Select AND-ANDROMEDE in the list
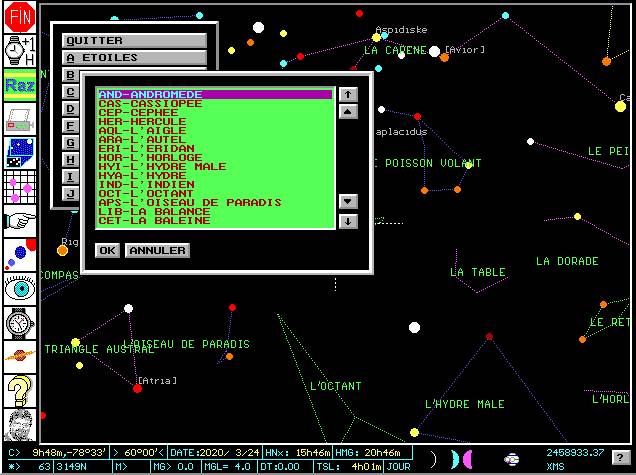The width and height of the screenshot is (636, 475). tap(215, 95)
